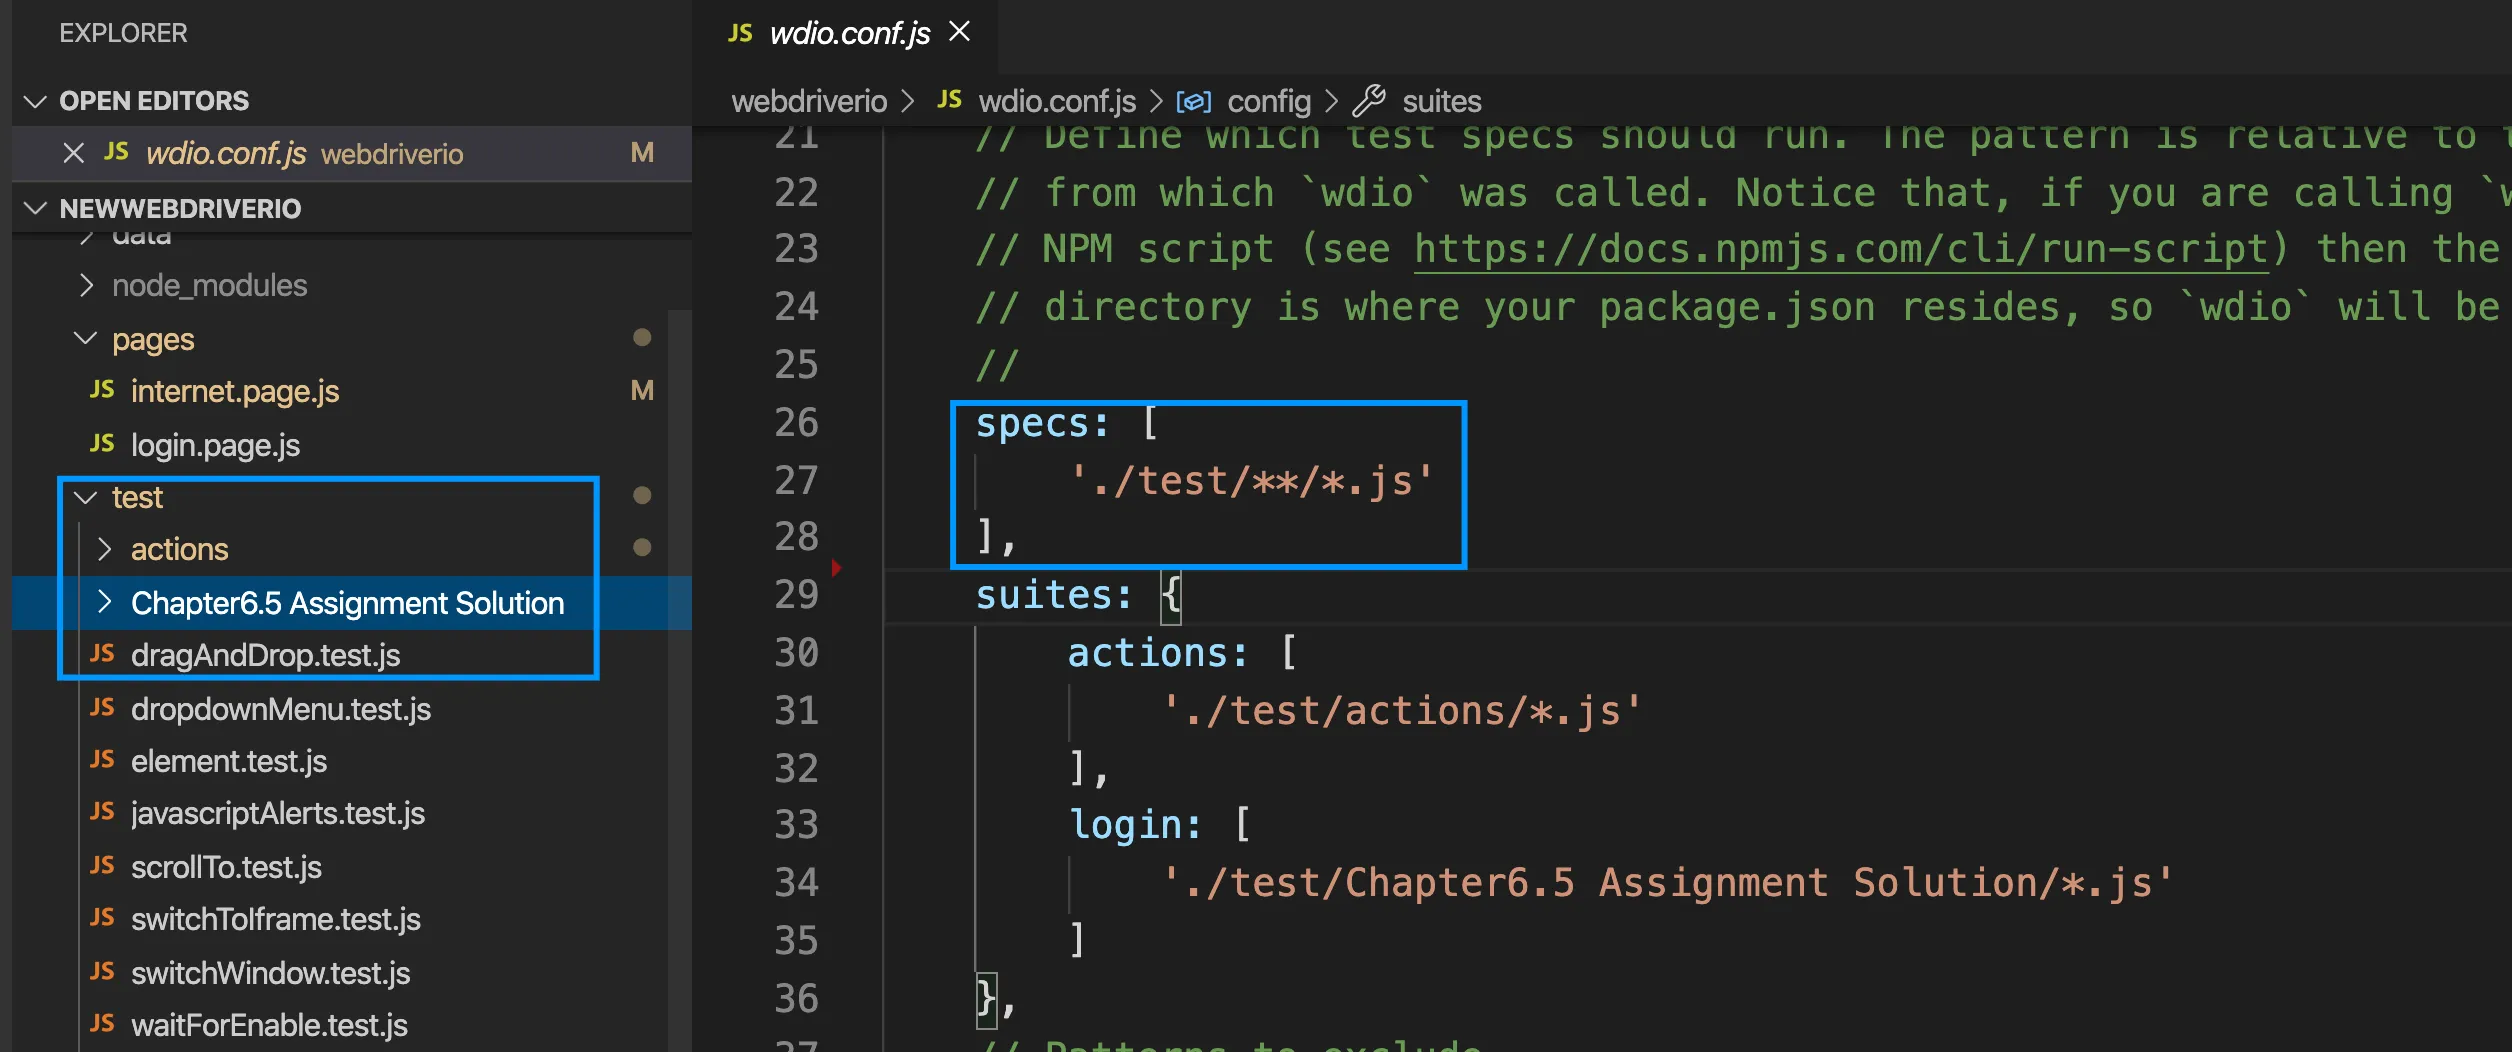Click the config symbol icon in breadcrumb

pos(1194,101)
